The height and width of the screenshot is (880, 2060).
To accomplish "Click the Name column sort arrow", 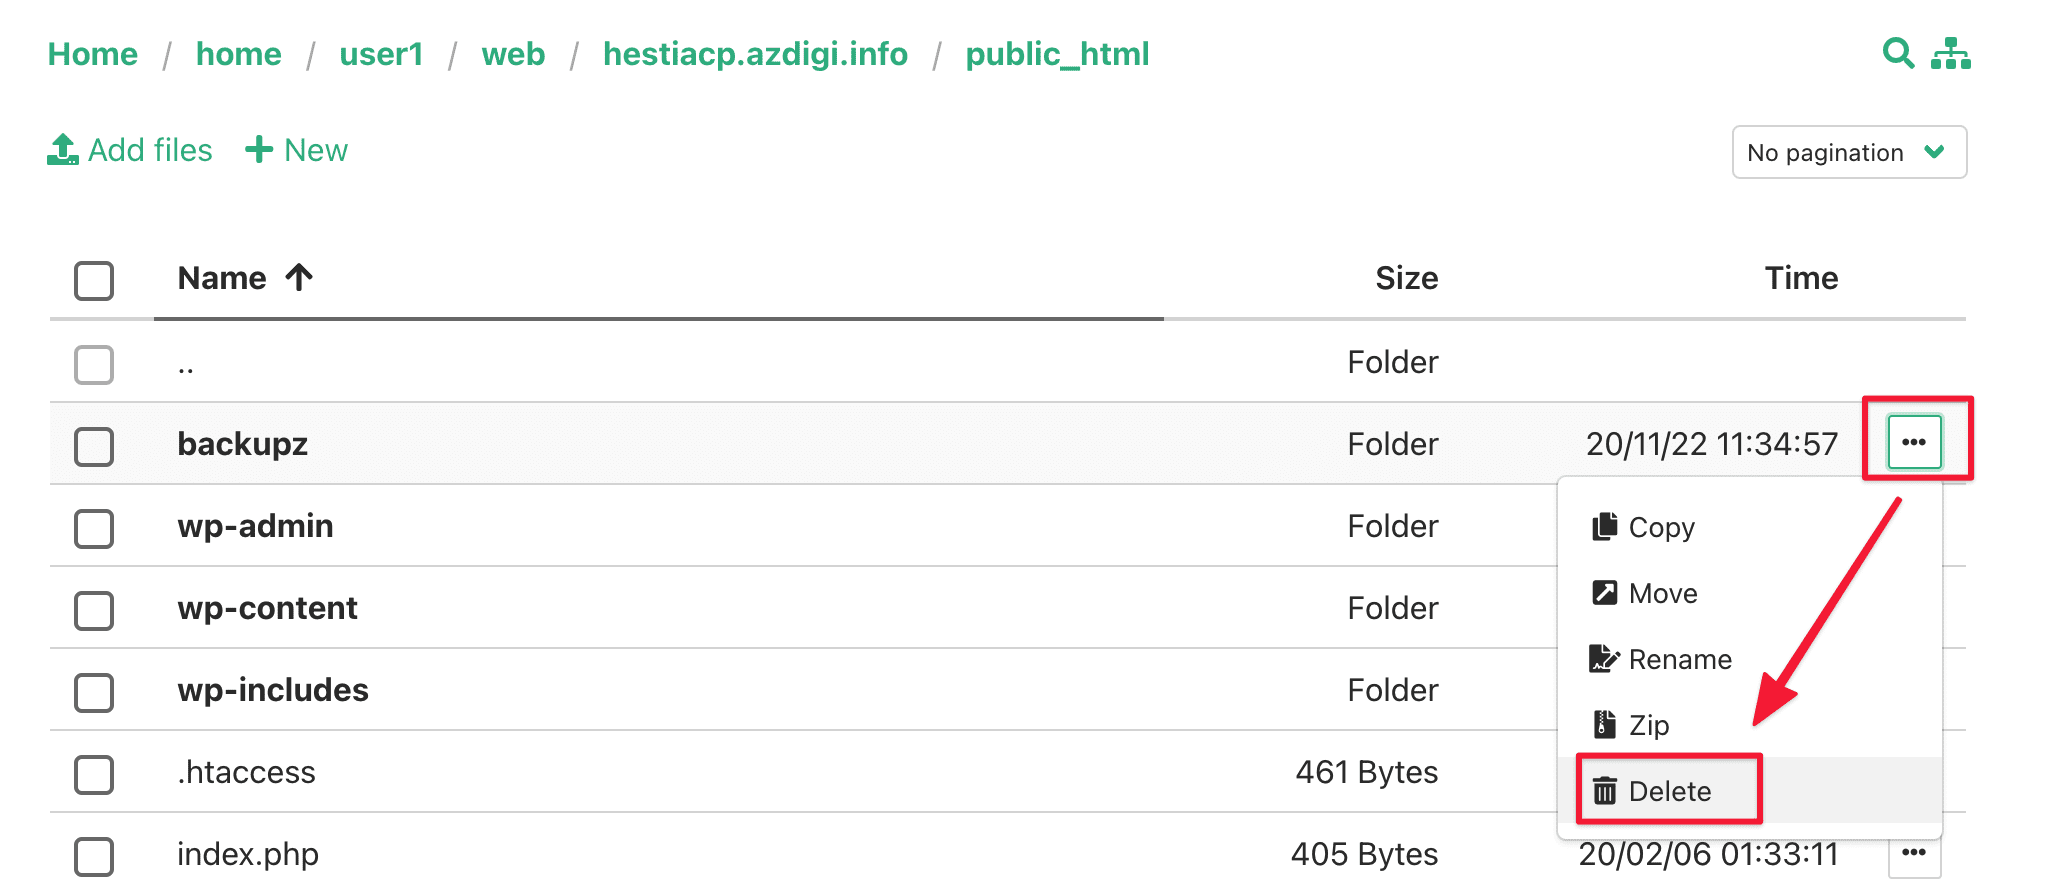I will tap(299, 277).
